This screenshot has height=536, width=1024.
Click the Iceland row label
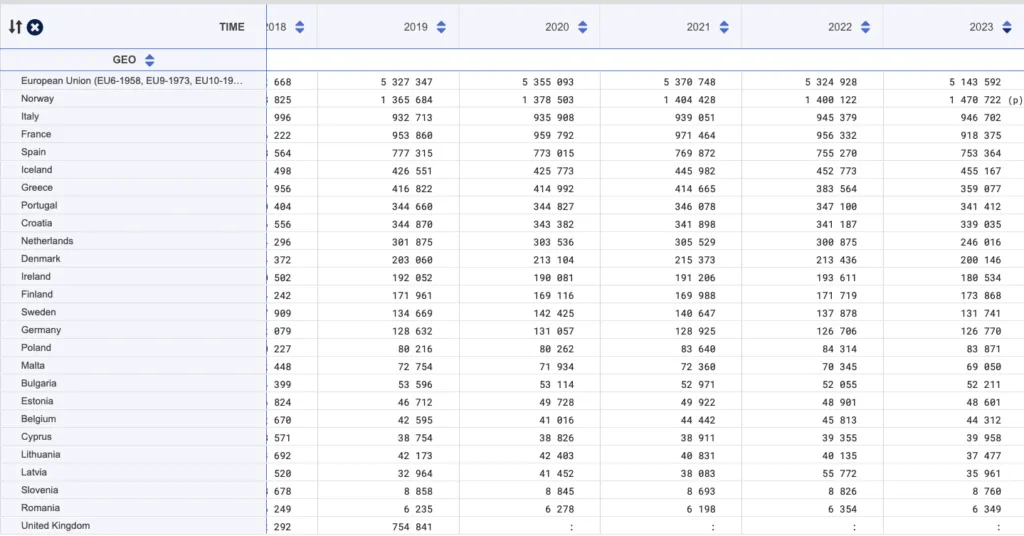pos(36,170)
